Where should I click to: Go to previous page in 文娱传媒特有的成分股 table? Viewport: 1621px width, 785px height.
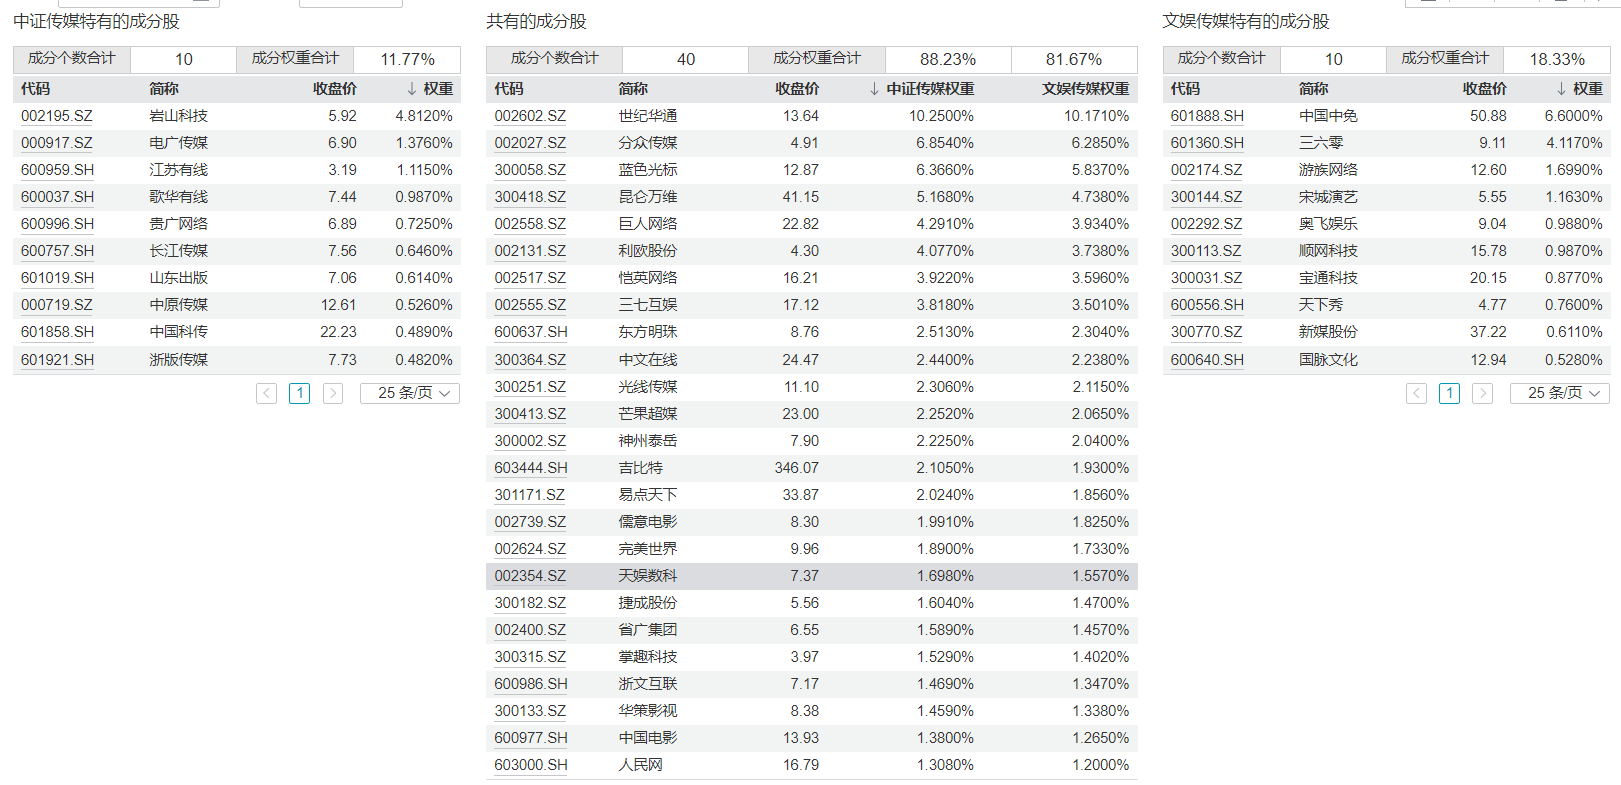1417,394
